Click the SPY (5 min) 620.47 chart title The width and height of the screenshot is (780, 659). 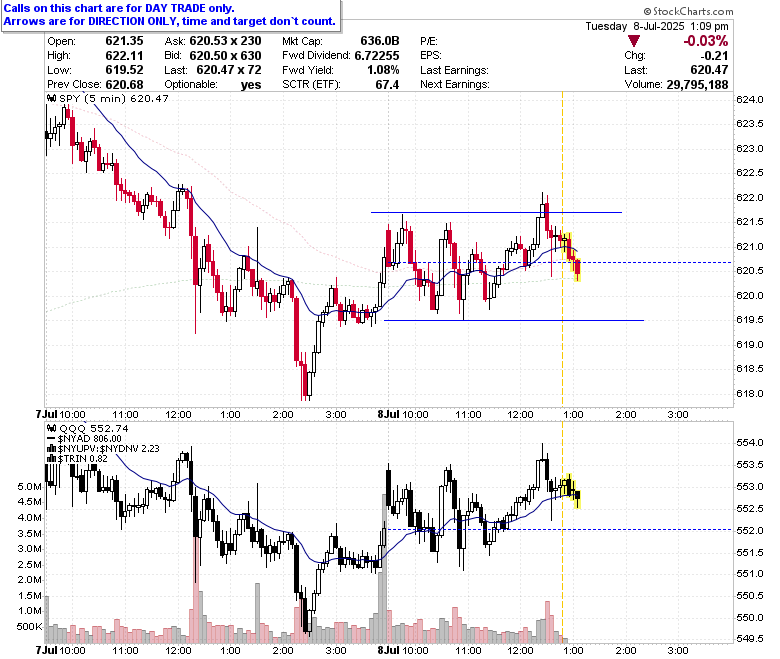click(114, 98)
